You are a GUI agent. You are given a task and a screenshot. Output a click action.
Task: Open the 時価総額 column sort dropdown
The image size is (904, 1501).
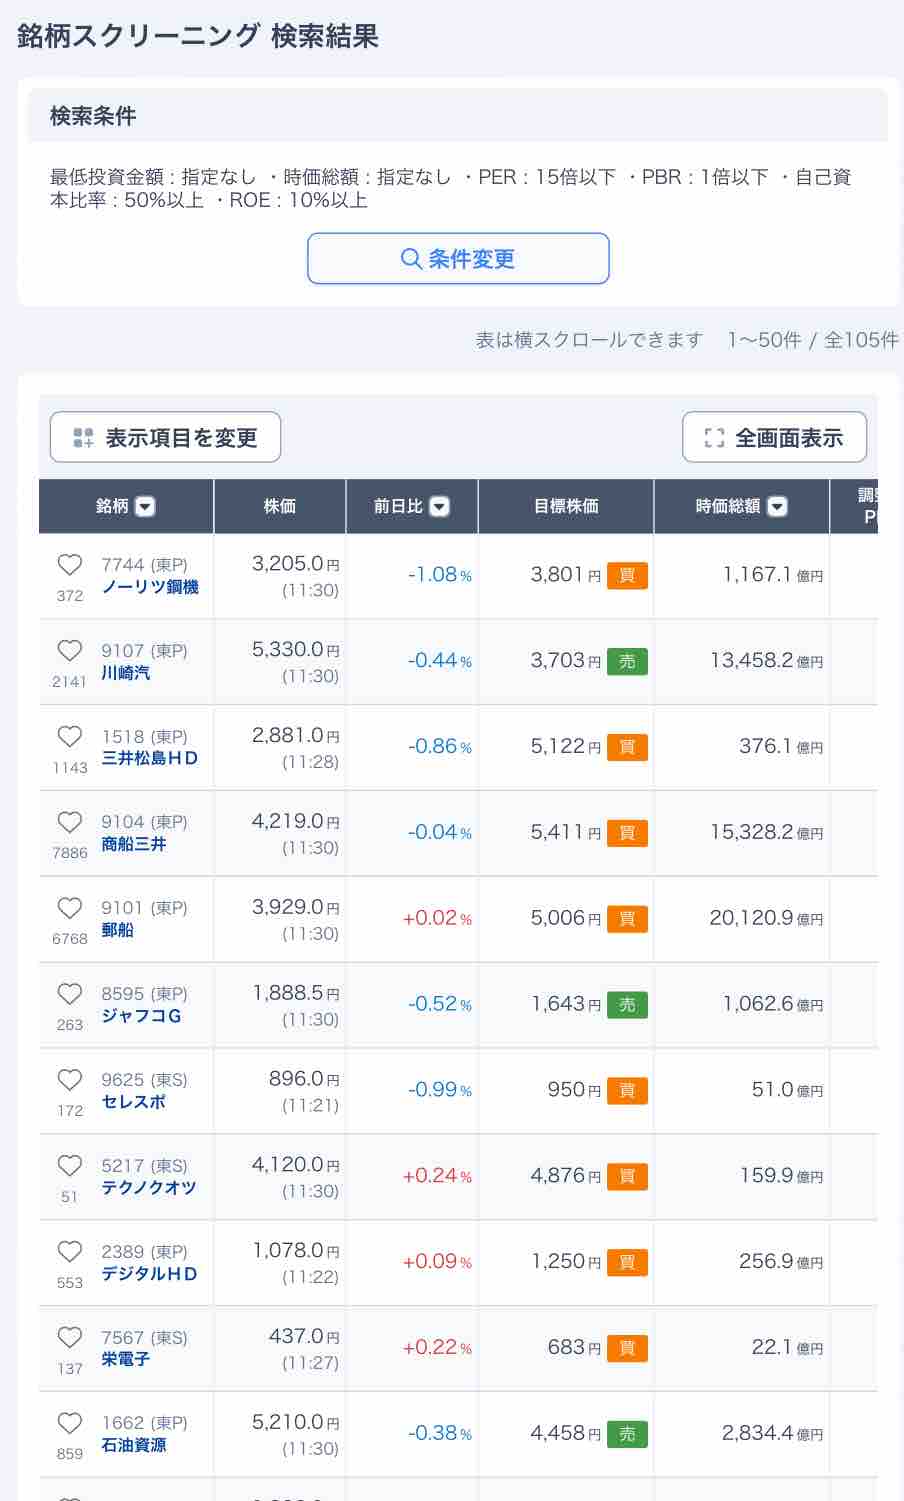tap(777, 507)
